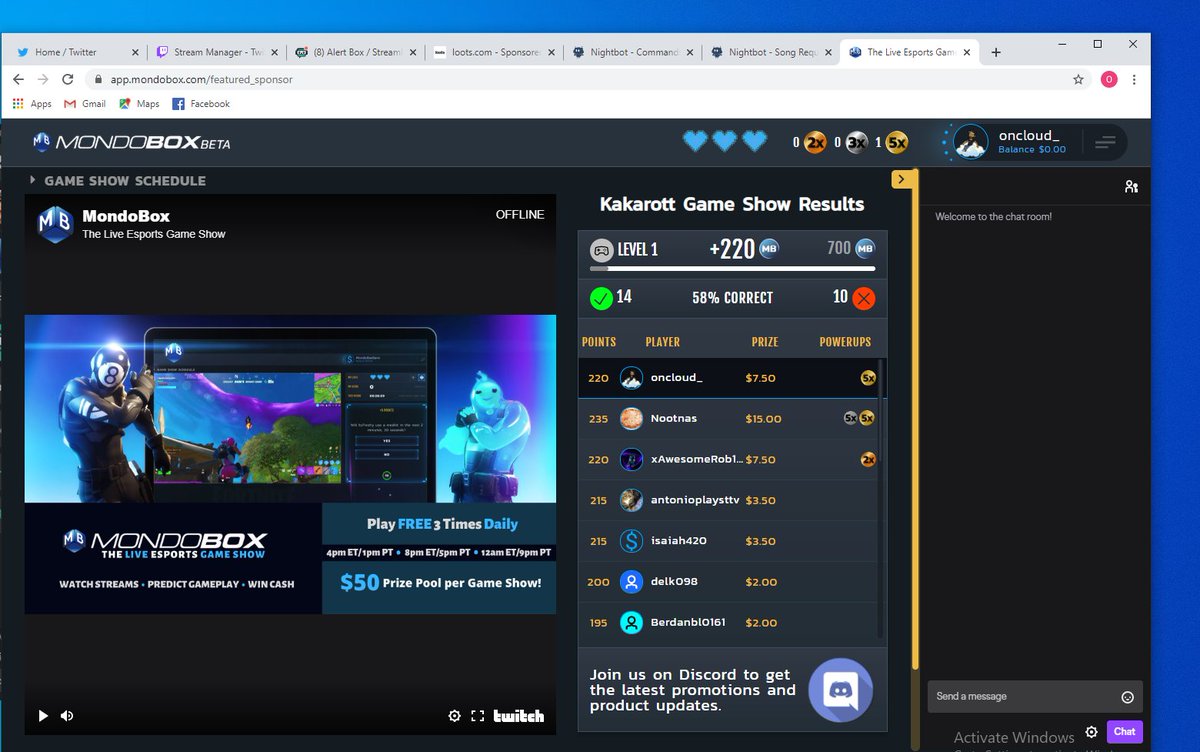
Task: Click the MondoBox sponsor banner image
Action: tap(290, 465)
